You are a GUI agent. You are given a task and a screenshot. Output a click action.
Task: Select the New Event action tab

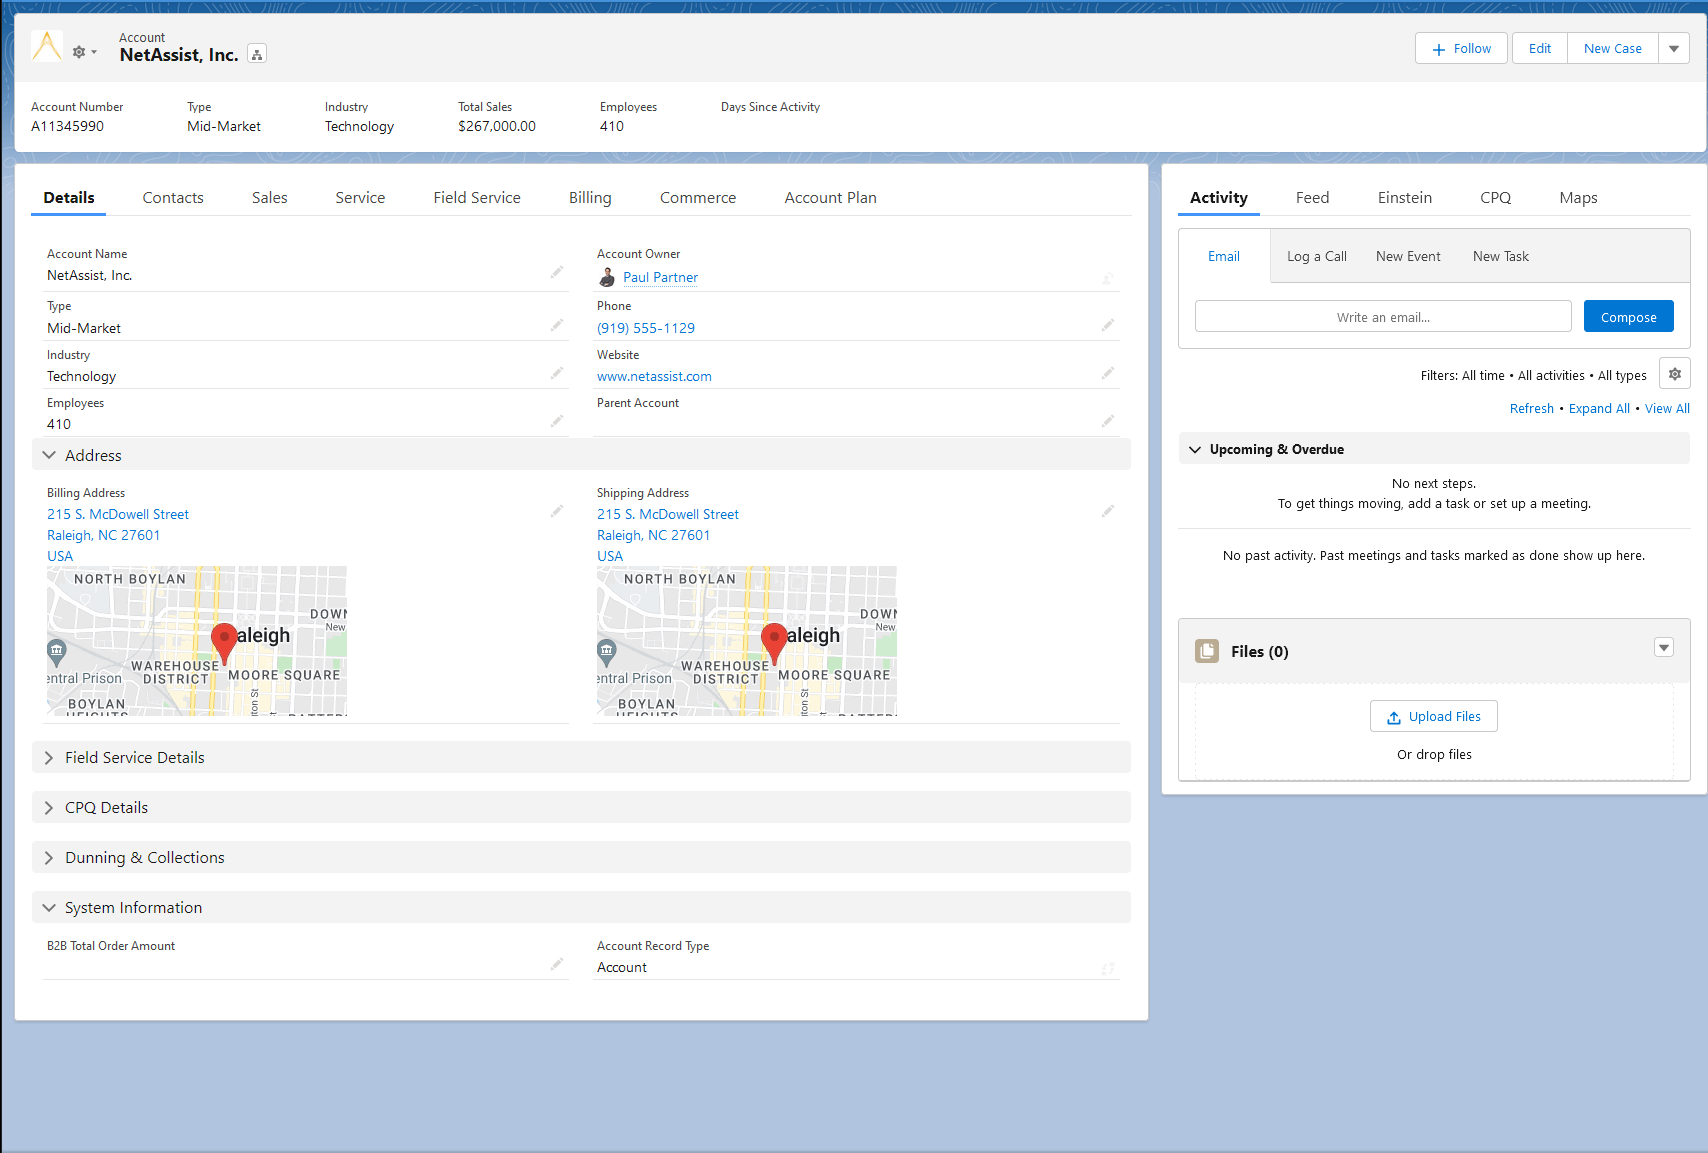pos(1408,256)
